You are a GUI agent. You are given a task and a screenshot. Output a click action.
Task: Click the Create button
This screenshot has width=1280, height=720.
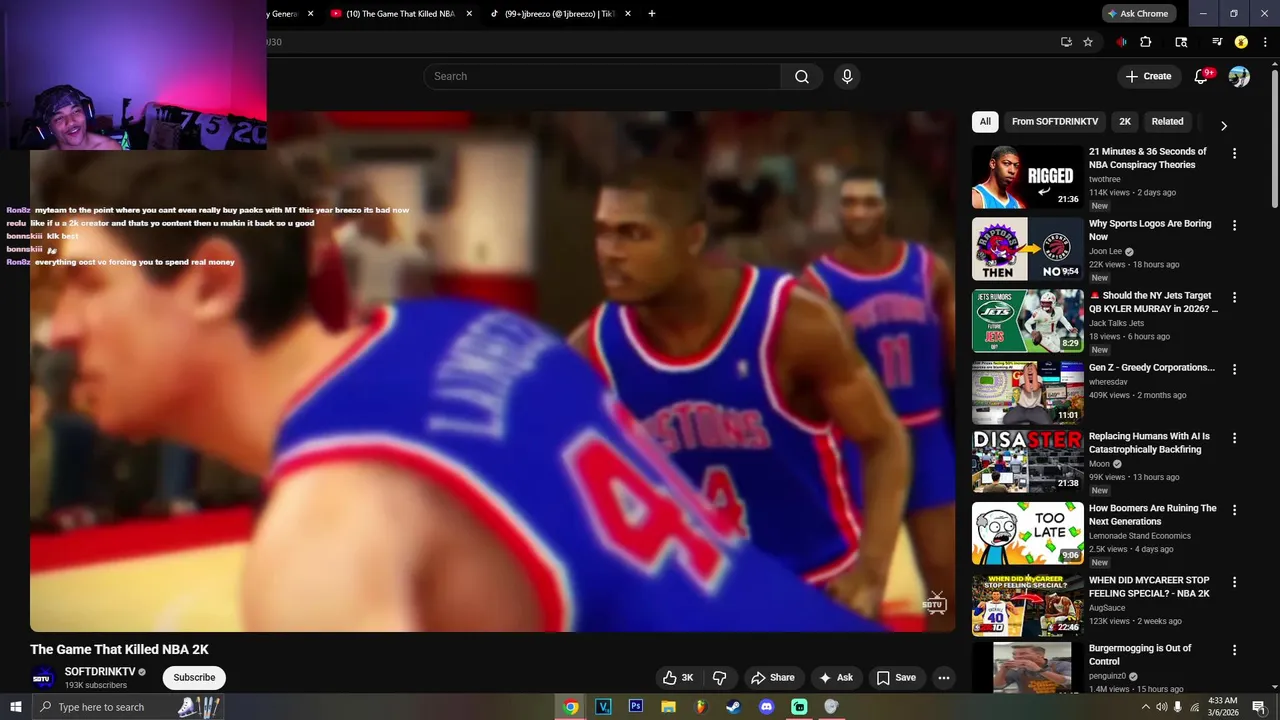pos(1148,77)
